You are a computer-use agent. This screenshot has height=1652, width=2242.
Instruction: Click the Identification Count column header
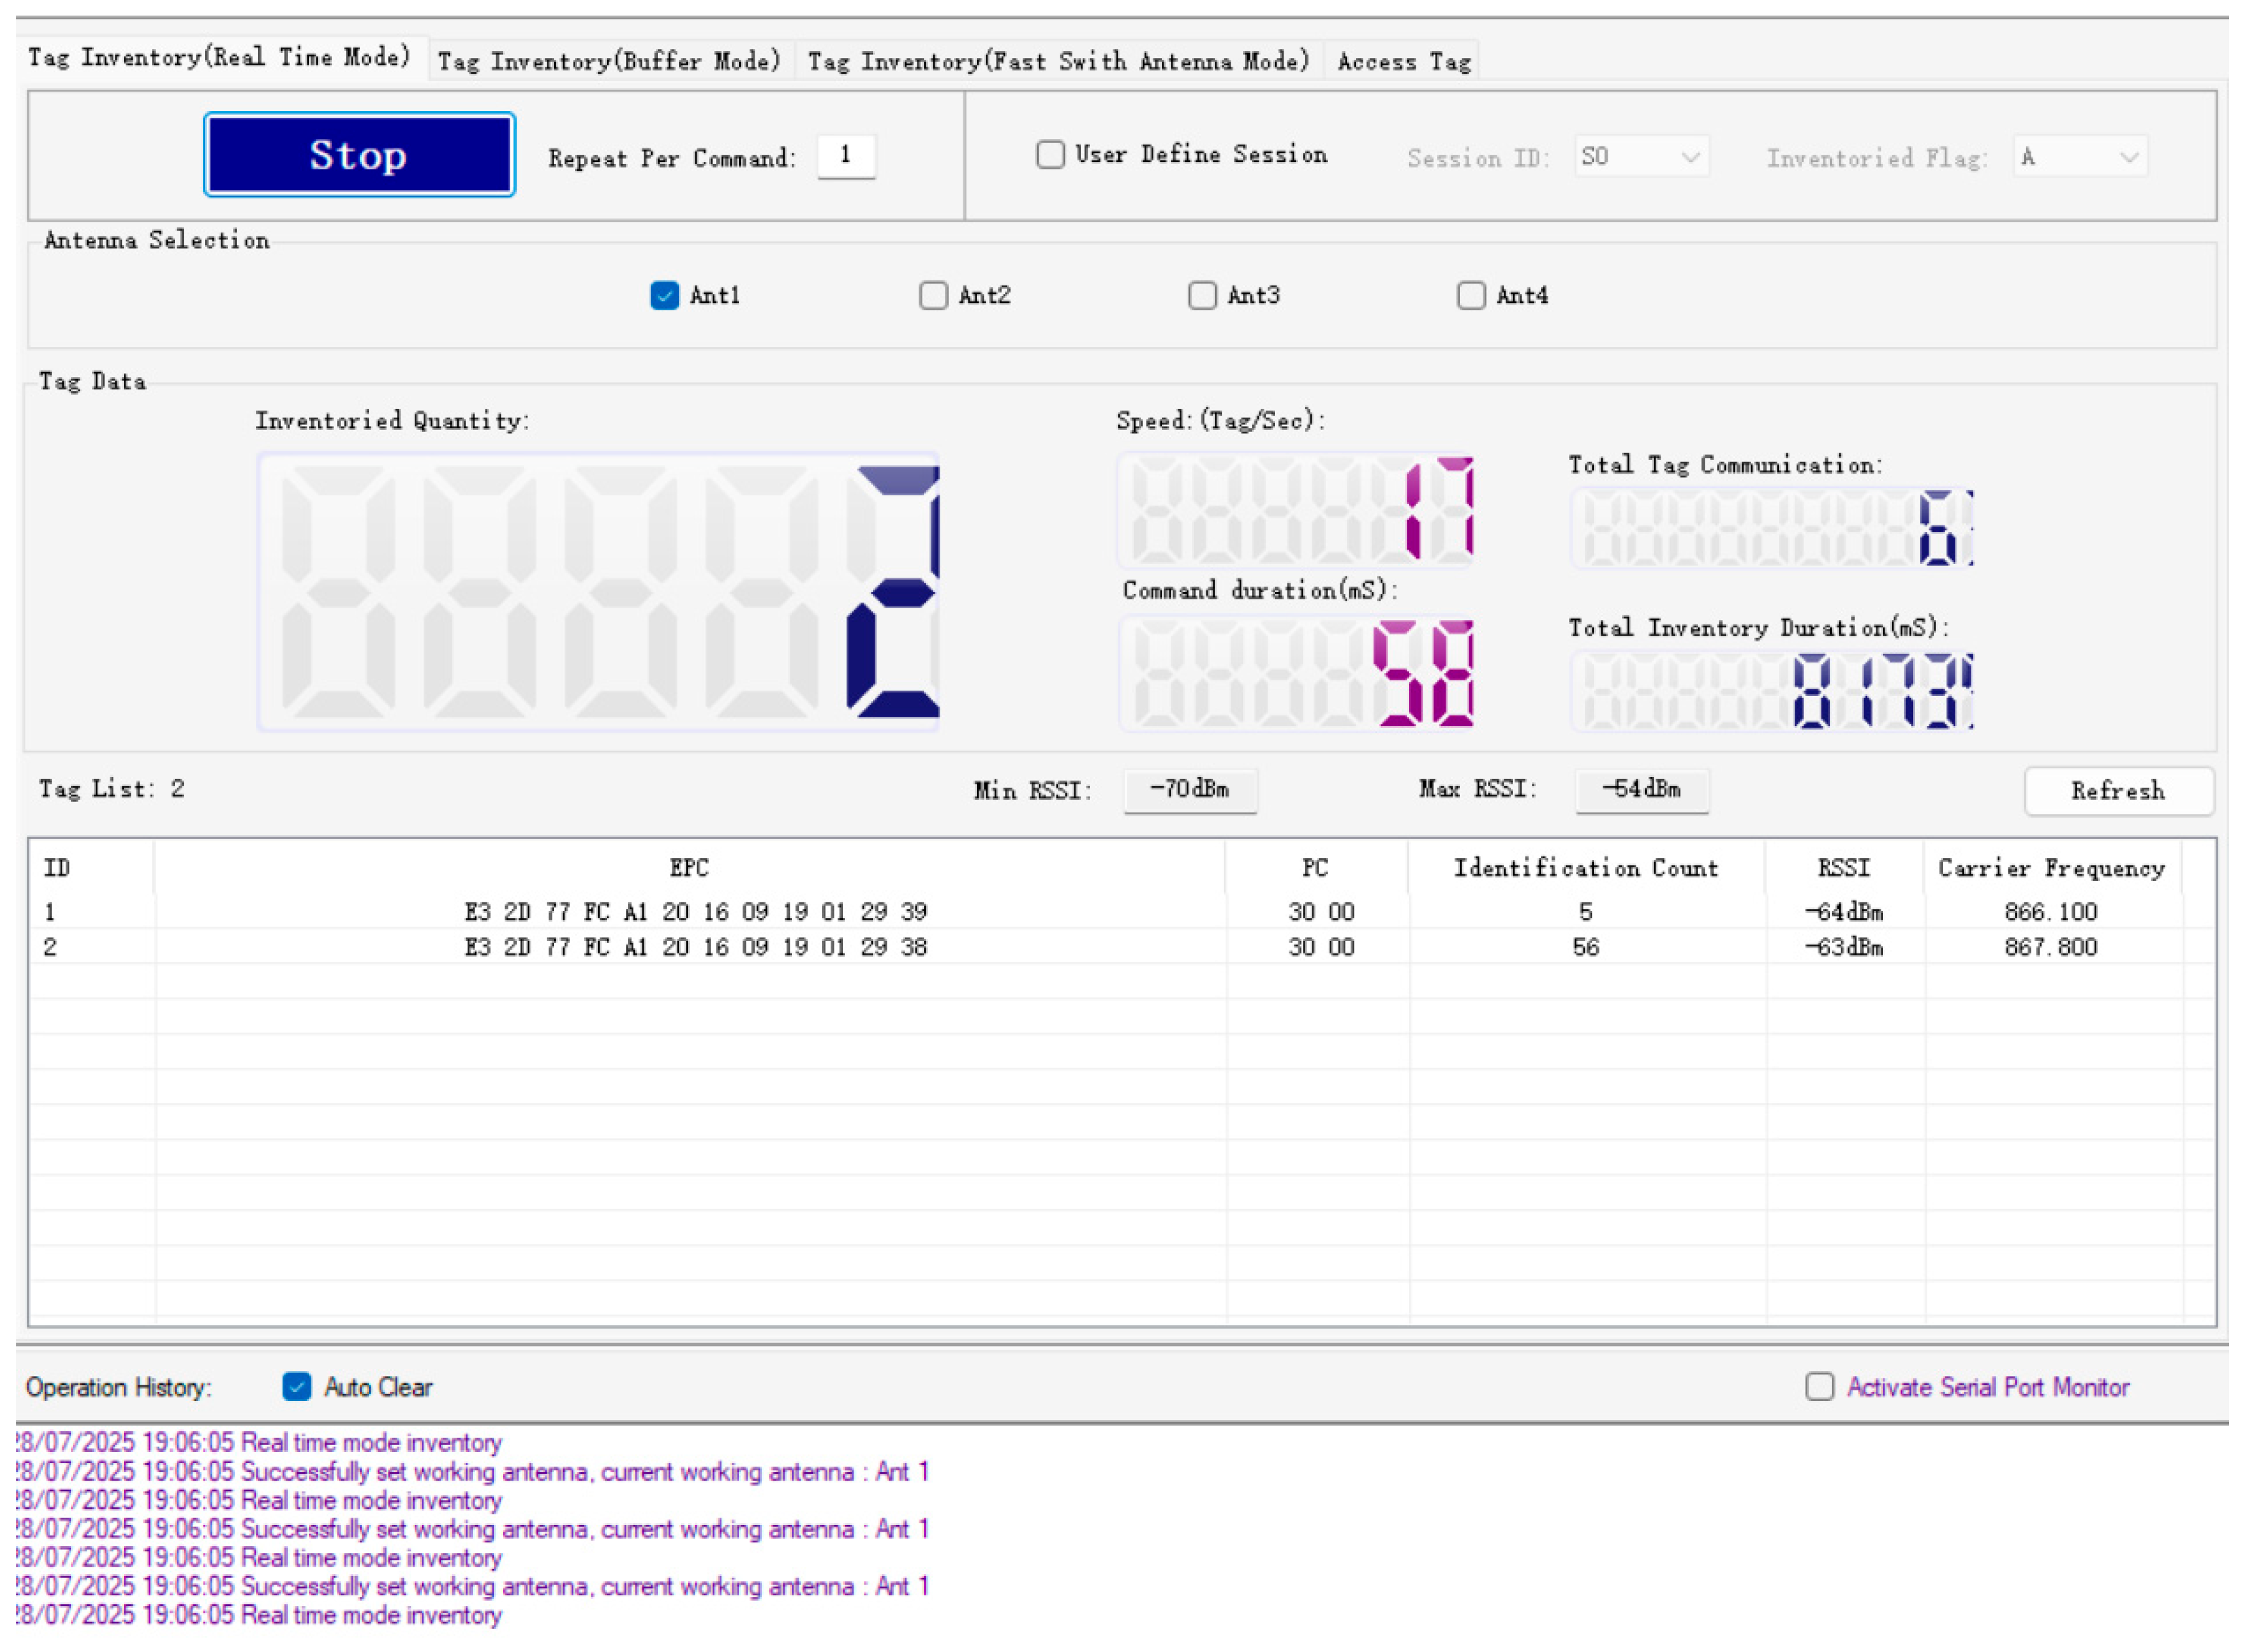[x=1585, y=868]
